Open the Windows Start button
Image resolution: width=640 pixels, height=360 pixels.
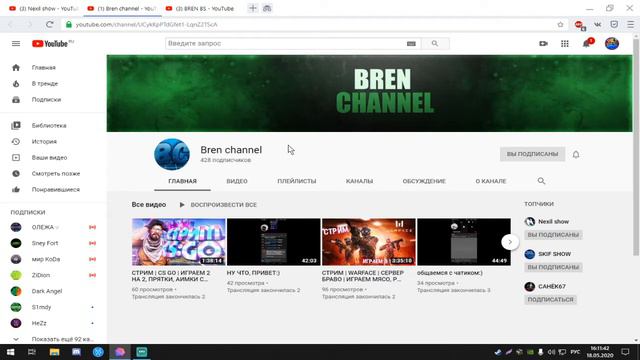click(10, 352)
